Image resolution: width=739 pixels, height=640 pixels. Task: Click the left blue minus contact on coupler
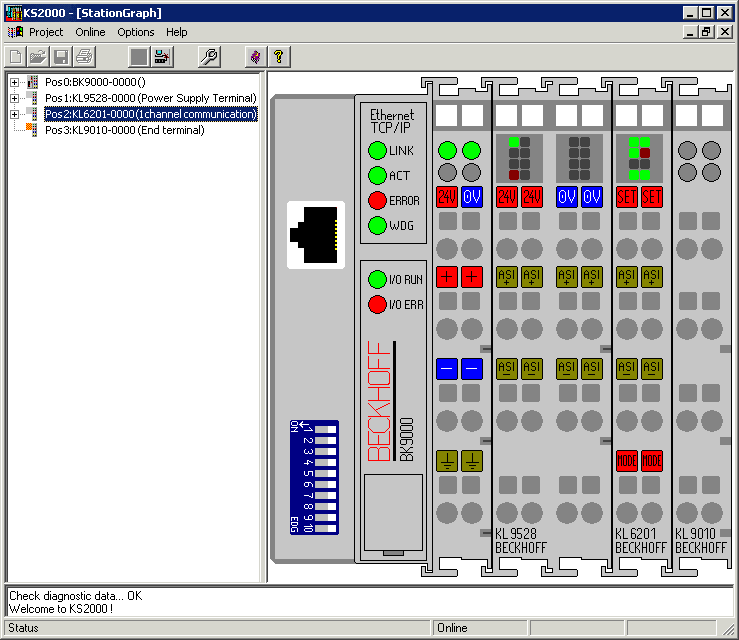pos(447,369)
